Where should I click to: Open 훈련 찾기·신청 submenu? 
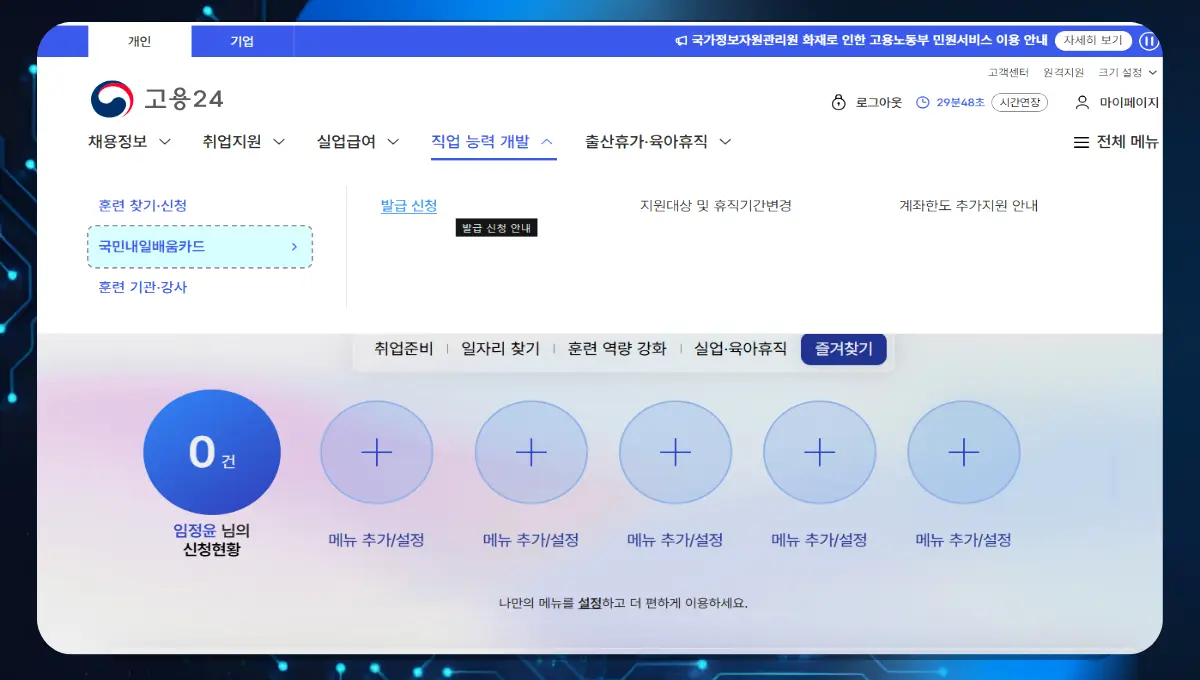pos(142,205)
